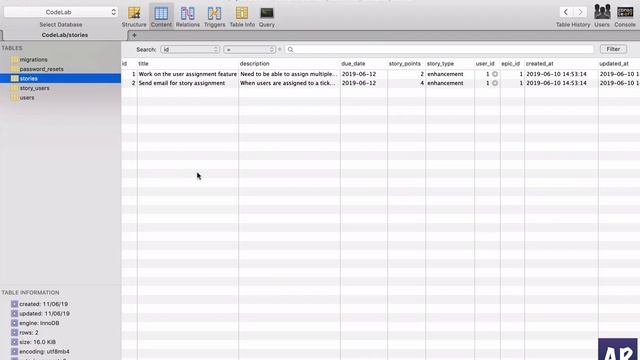Screen dimensions: 640x360
Task: Select story_points value 4 cell
Action: click(406, 83)
